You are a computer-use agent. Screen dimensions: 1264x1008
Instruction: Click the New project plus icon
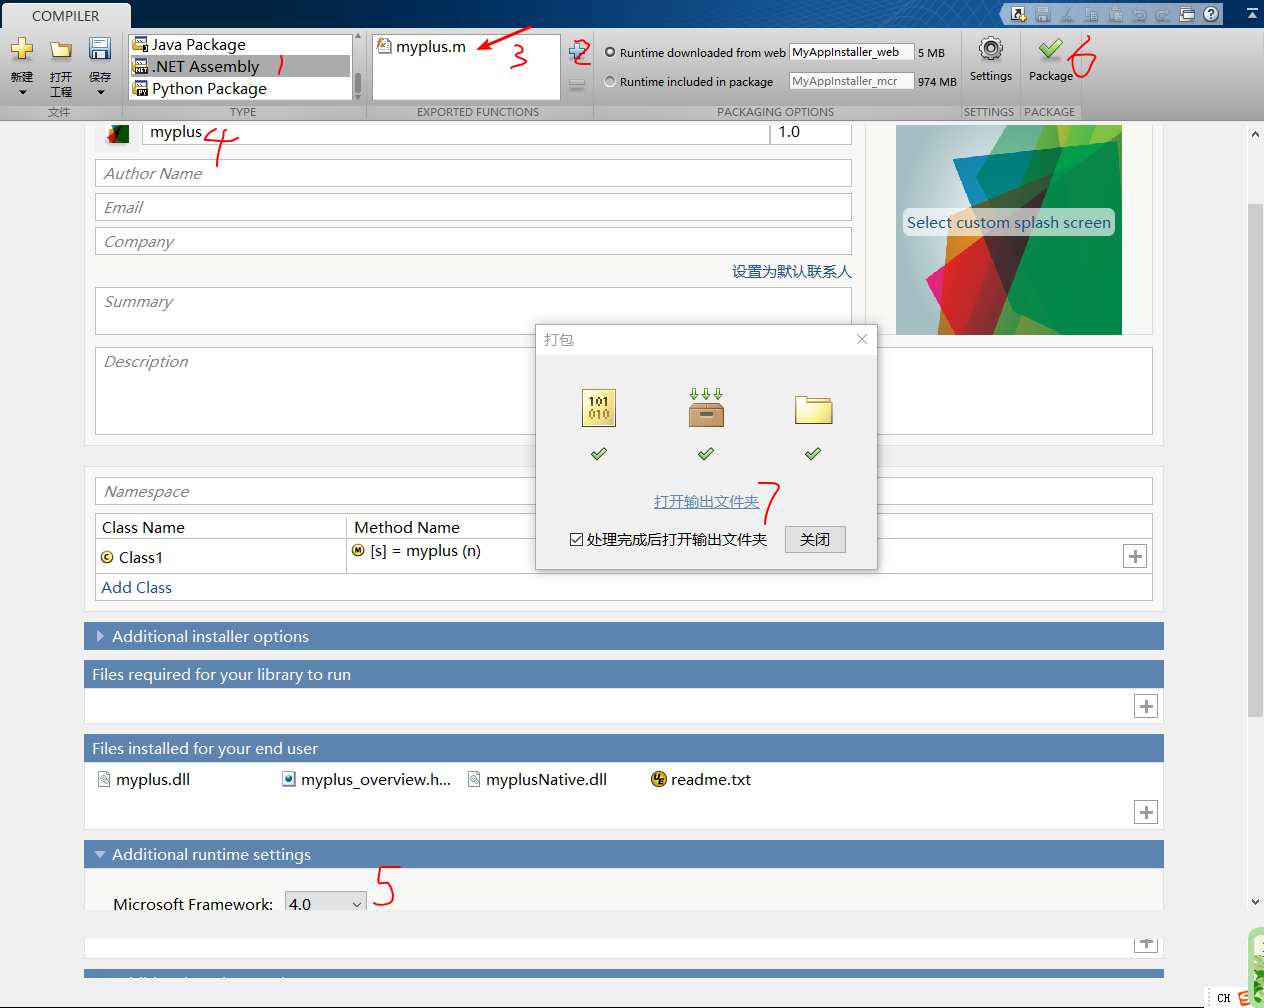(22, 50)
